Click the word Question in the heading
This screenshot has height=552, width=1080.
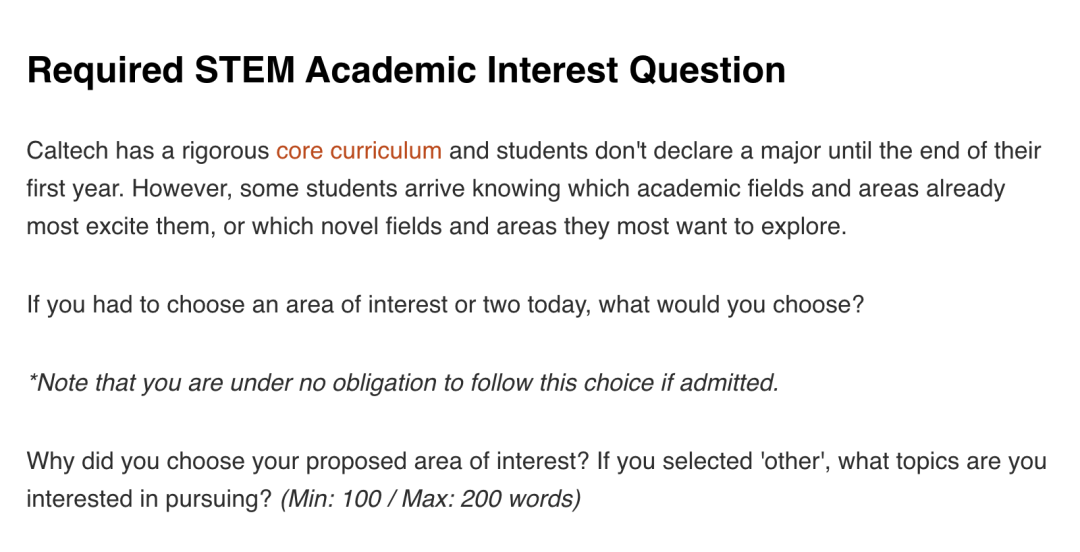pyautogui.click(x=707, y=70)
